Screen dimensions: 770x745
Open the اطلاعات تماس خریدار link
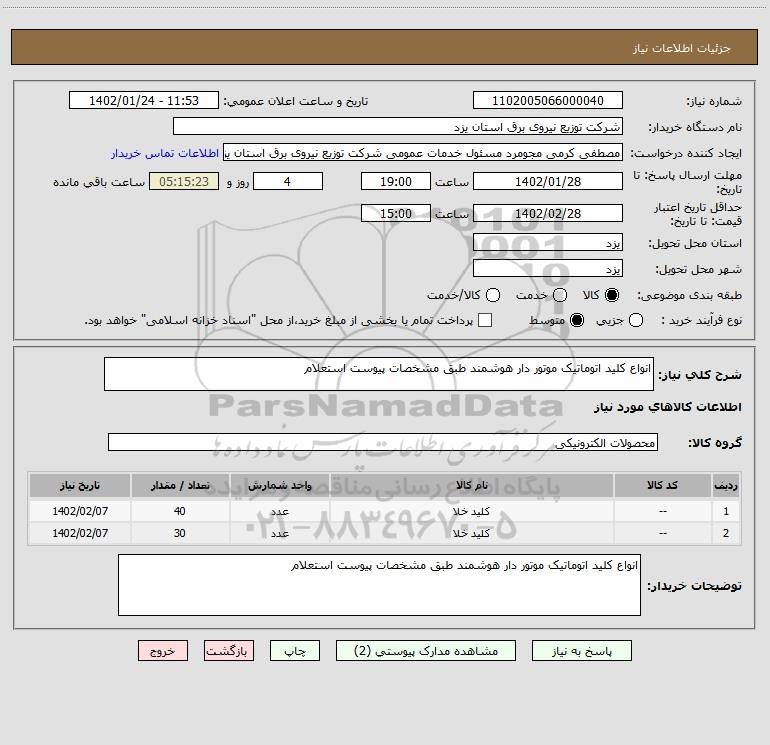(165, 153)
